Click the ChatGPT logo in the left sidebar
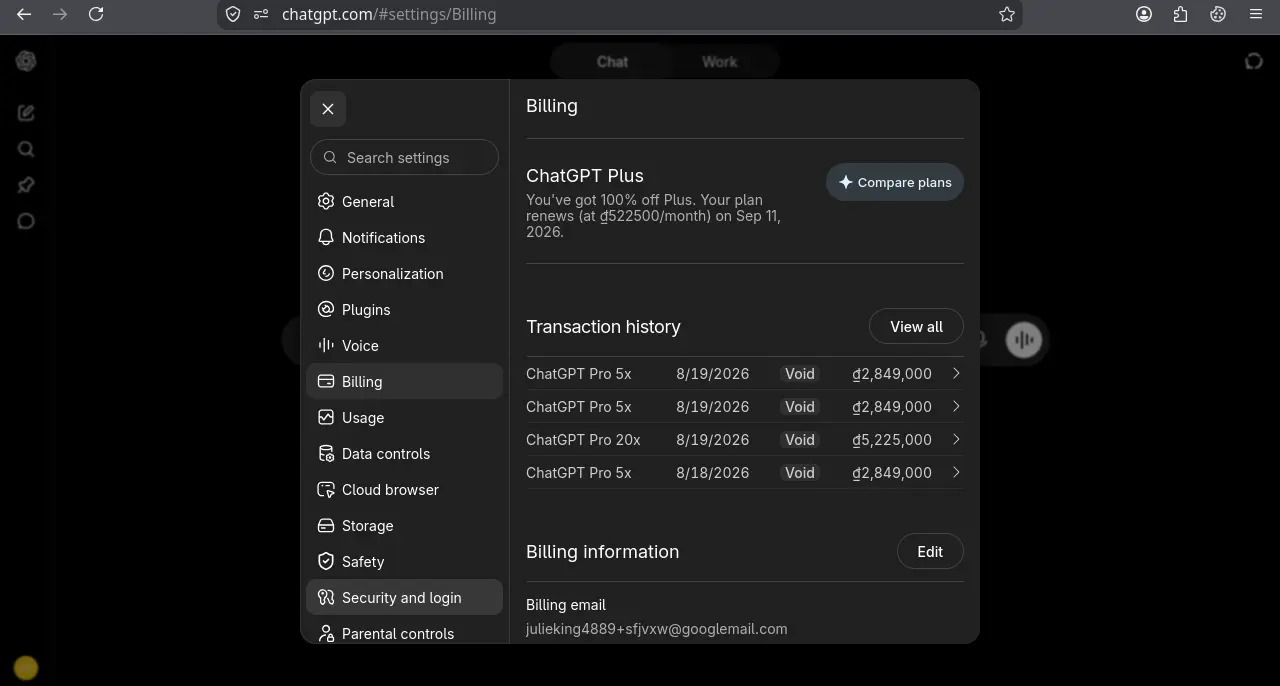 click(26, 61)
